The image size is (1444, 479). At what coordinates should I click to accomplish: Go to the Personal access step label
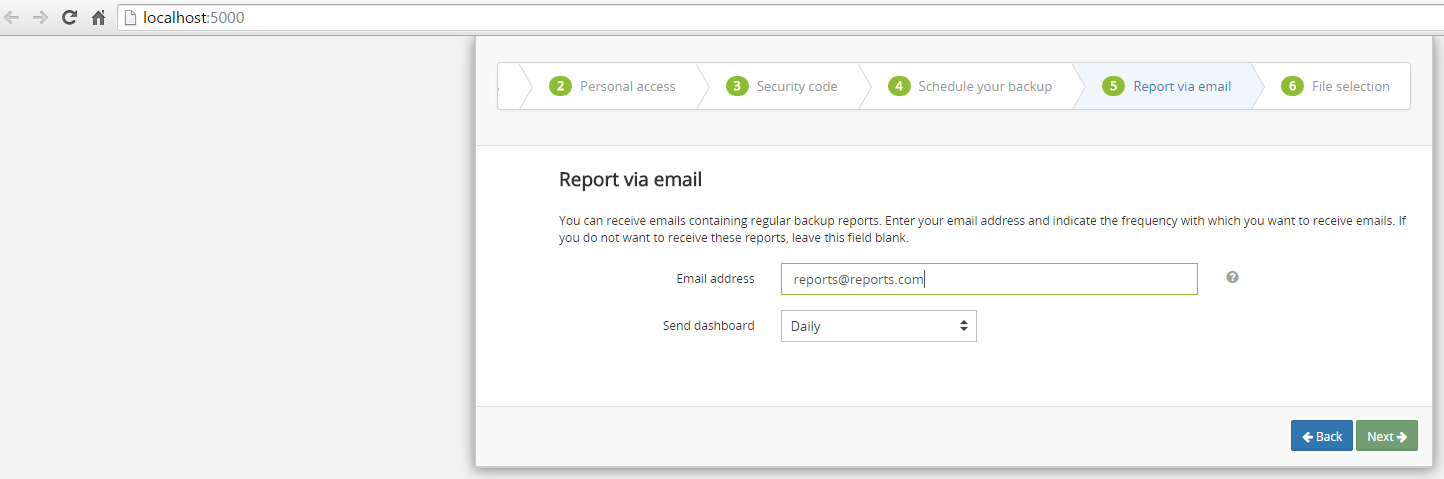(x=628, y=86)
